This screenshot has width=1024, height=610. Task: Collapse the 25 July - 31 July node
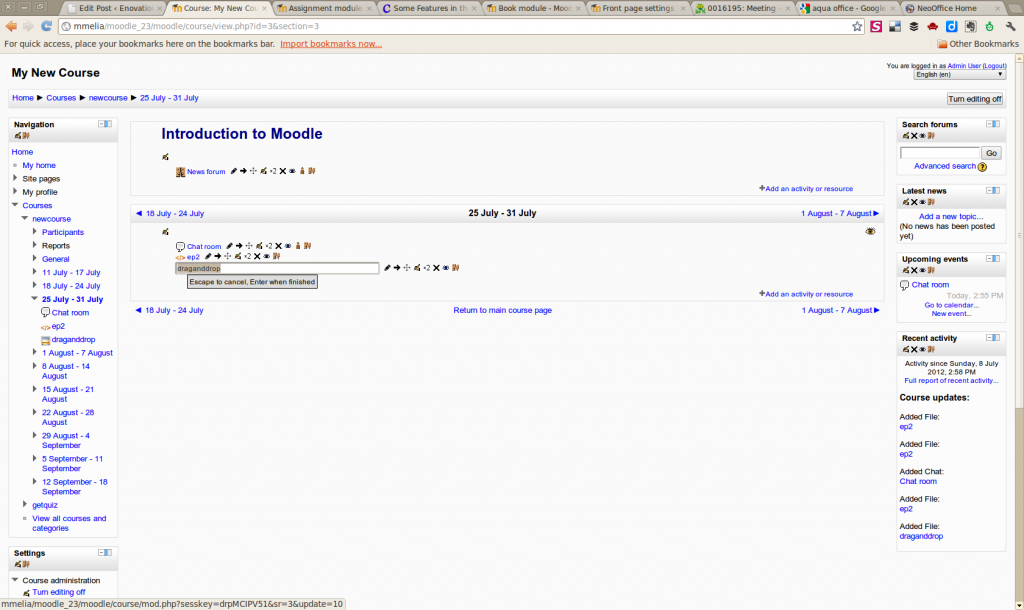click(35, 298)
